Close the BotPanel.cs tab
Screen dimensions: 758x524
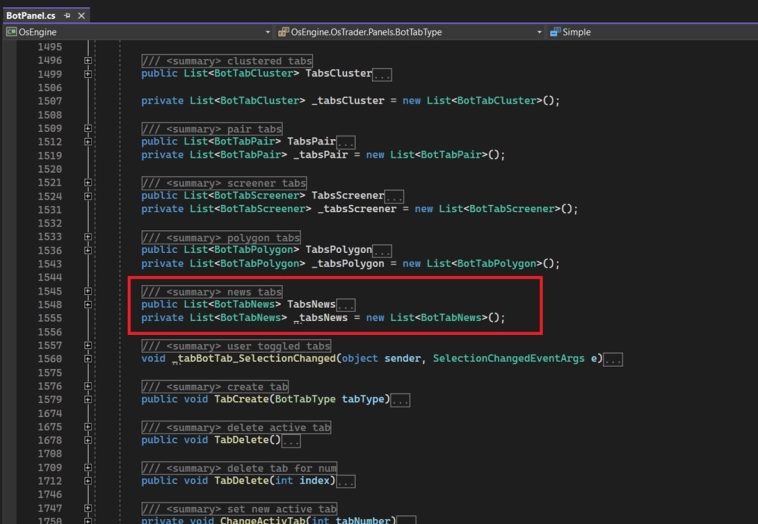[81, 16]
